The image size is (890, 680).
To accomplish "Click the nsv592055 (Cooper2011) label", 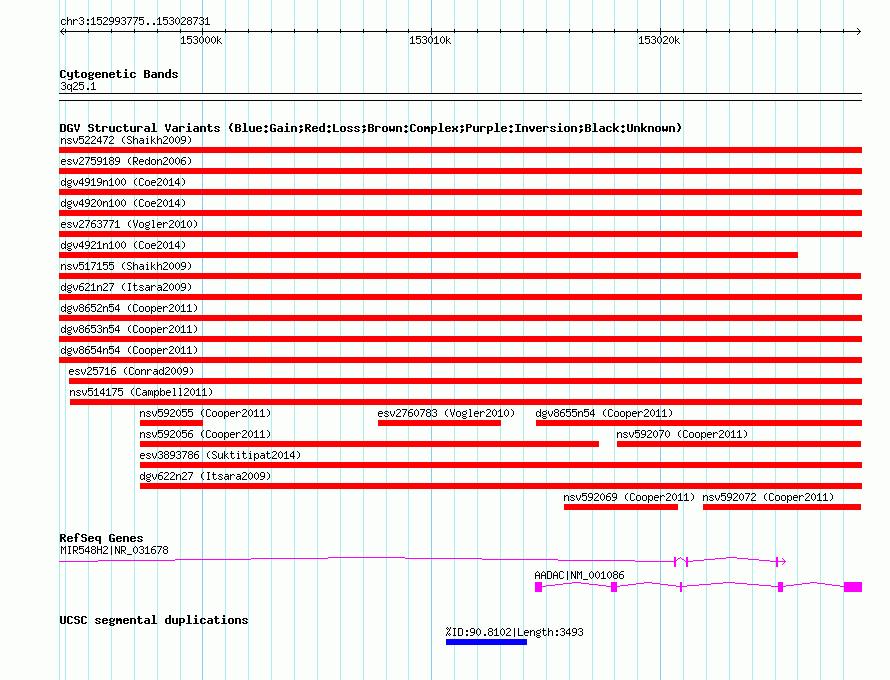I will (x=205, y=413).
